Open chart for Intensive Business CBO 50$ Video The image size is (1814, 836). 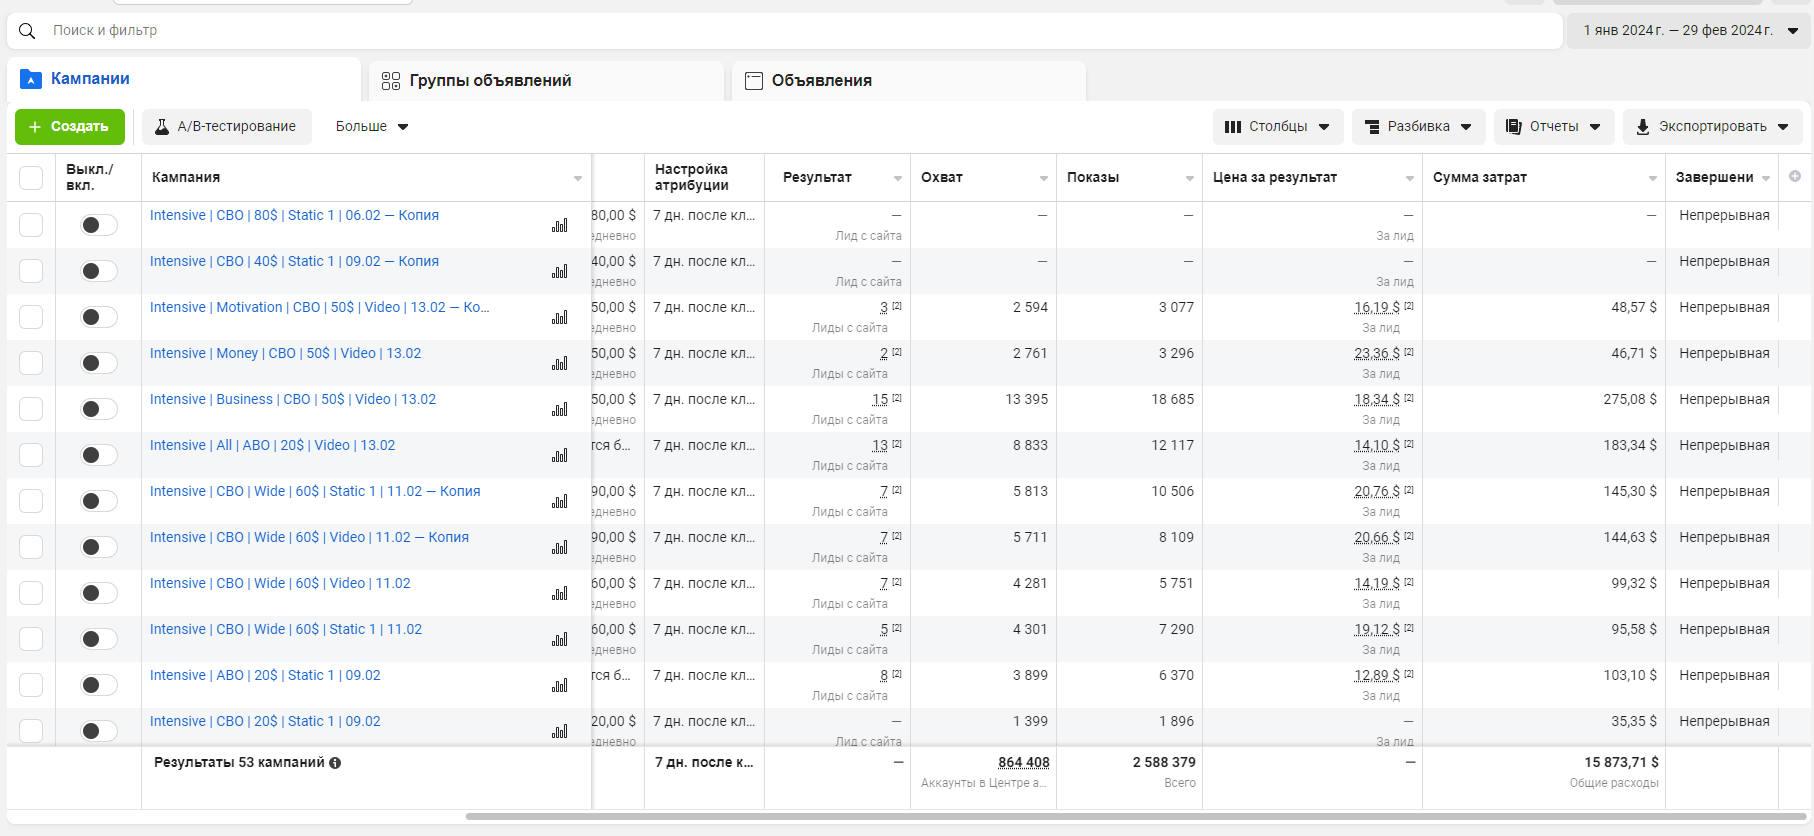click(x=560, y=410)
